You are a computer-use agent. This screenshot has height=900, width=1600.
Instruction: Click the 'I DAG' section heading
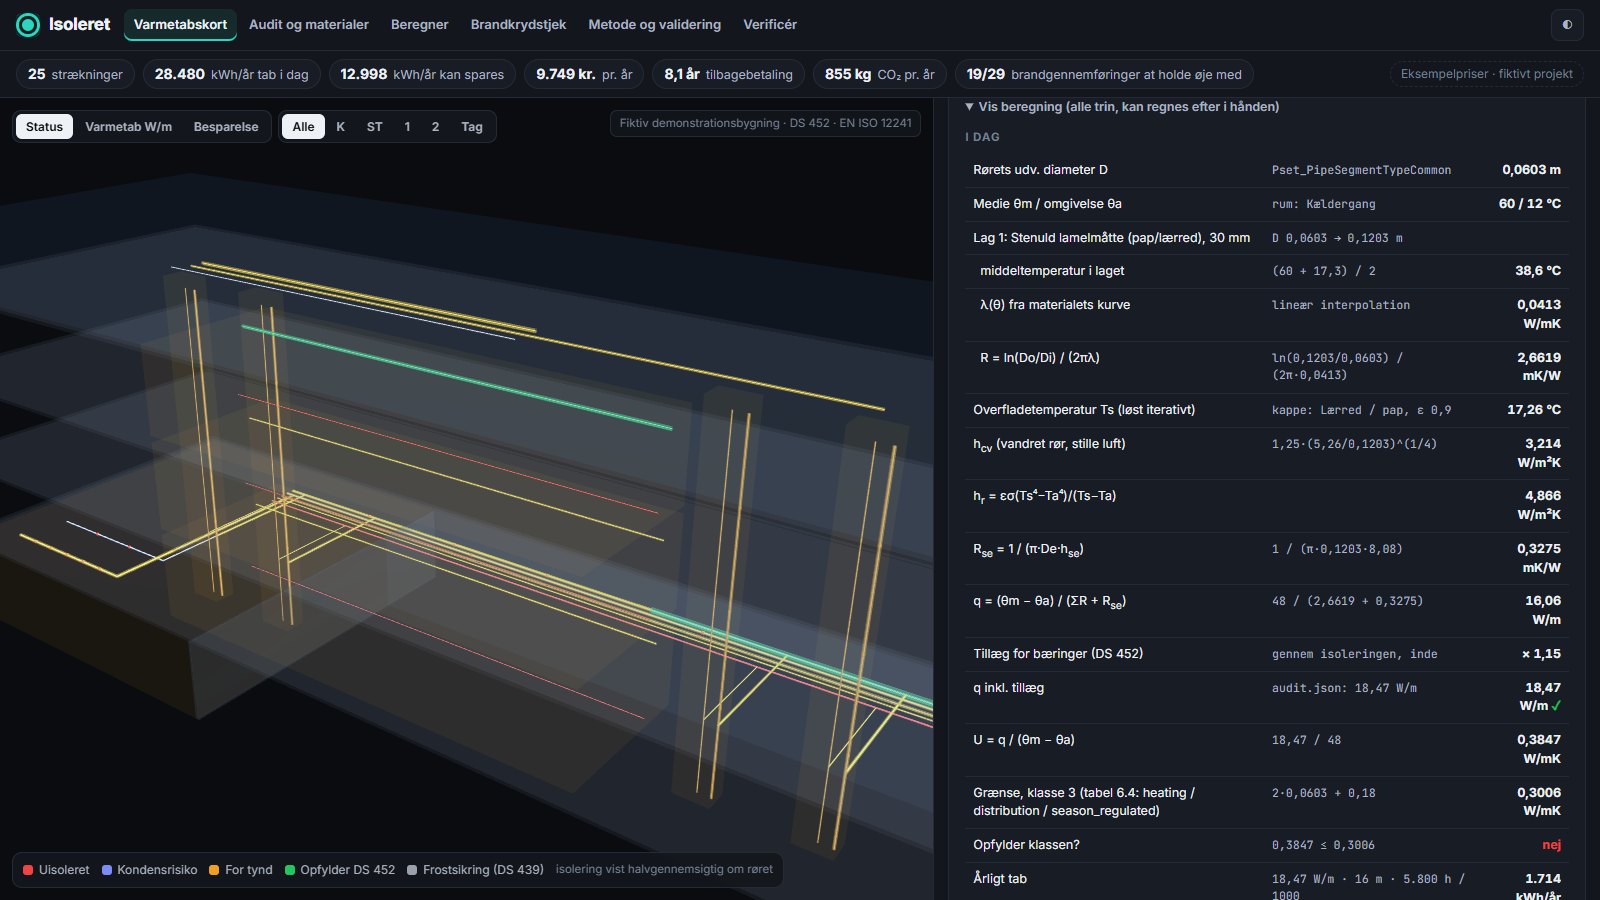982,137
